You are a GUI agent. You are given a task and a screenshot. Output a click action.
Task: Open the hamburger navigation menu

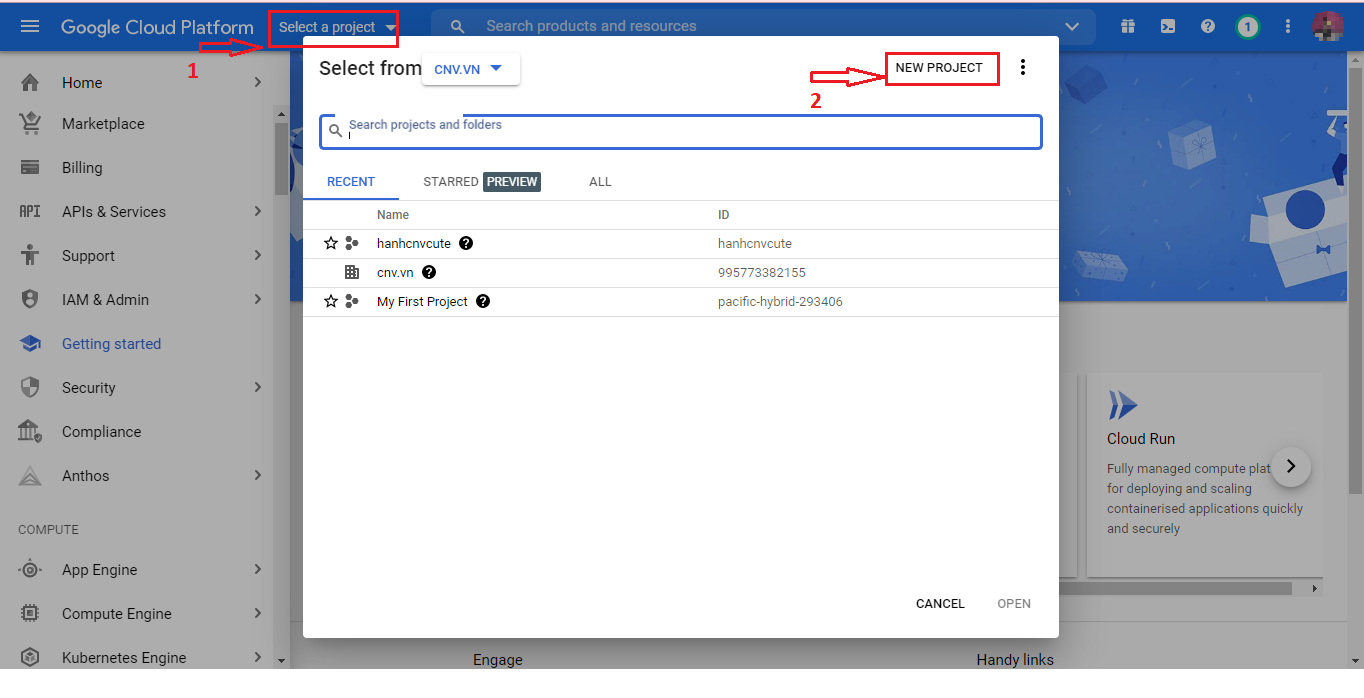point(30,27)
